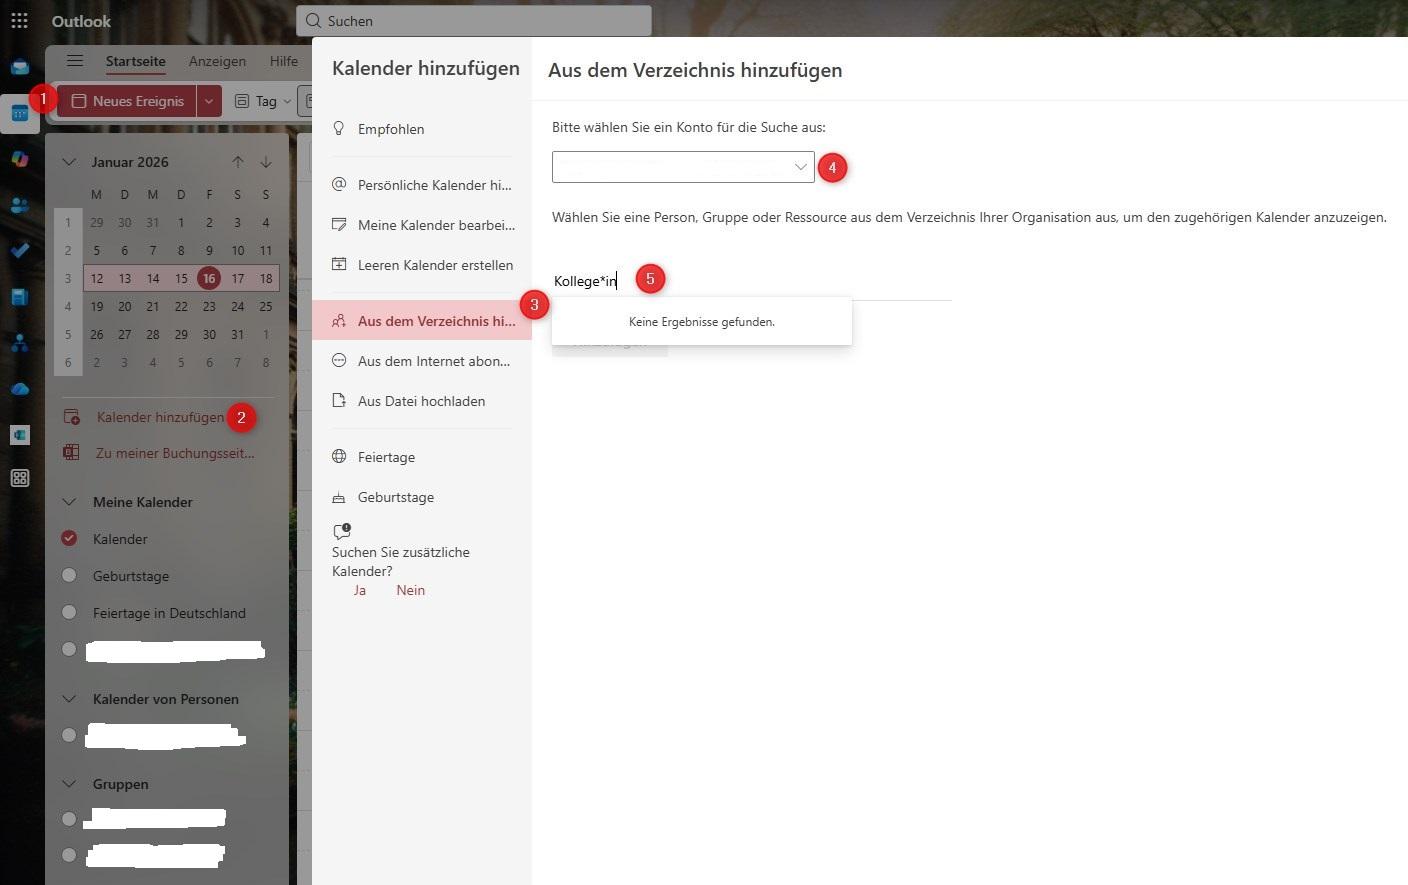Uncheck the Kalender visibility circle
Viewport: 1408px width, 885px height.
click(68, 538)
